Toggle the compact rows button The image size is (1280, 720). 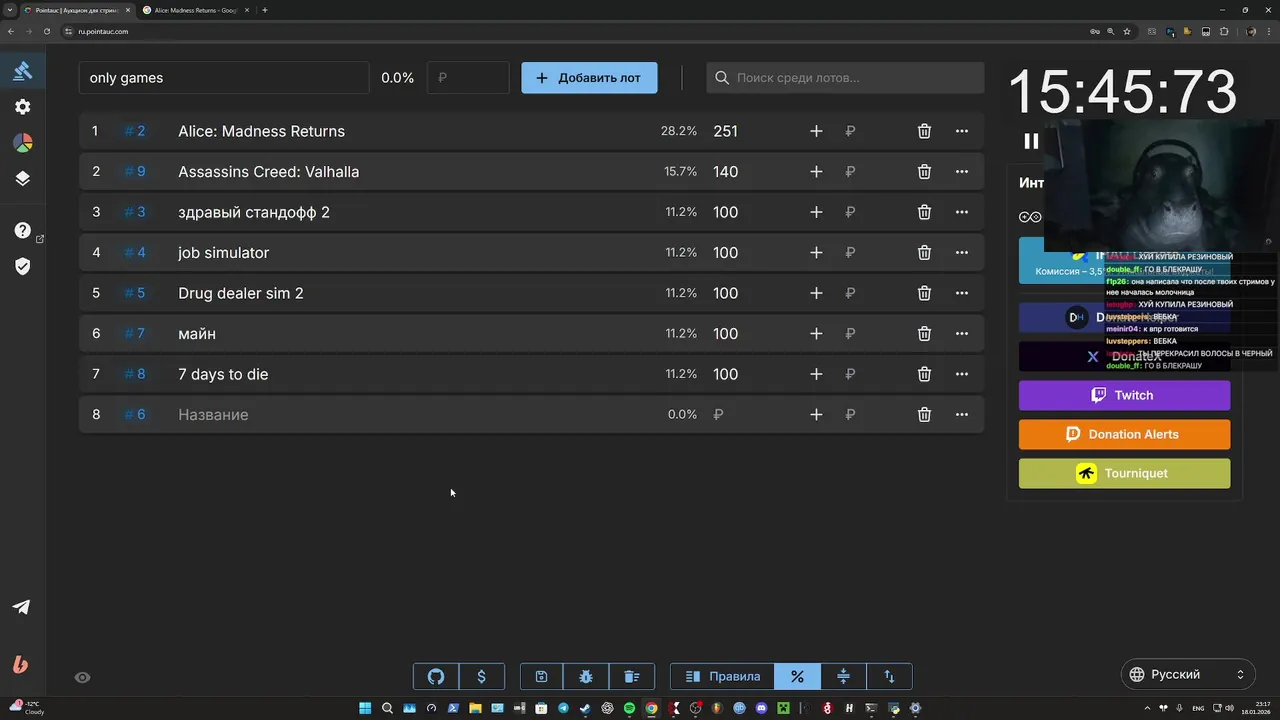843,676
